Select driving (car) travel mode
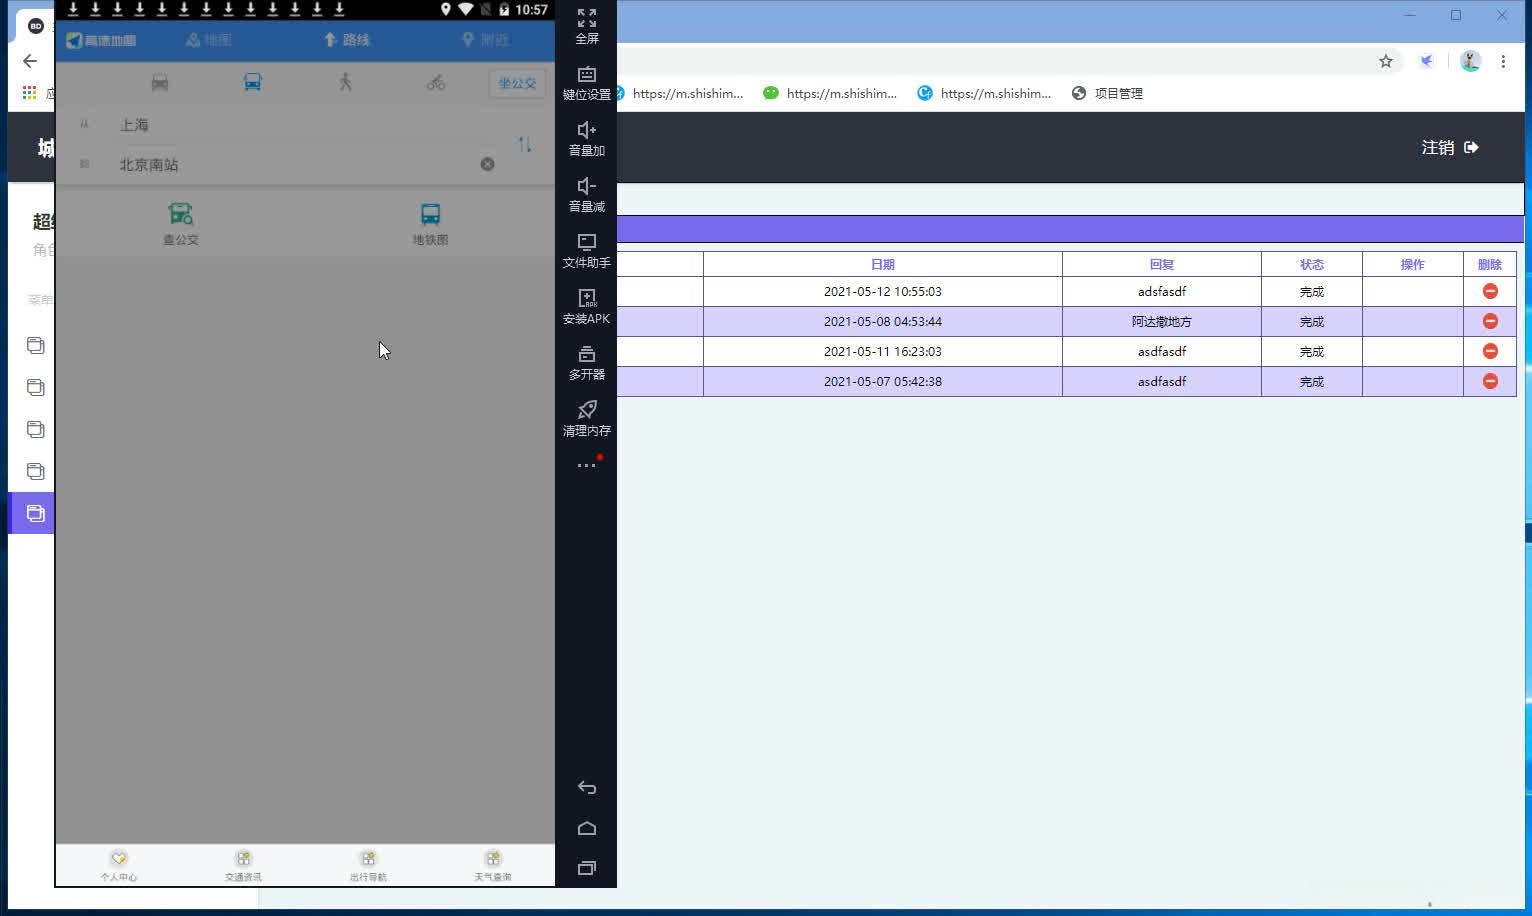This screenshot has height=916, width=1532. click(160, 82)
